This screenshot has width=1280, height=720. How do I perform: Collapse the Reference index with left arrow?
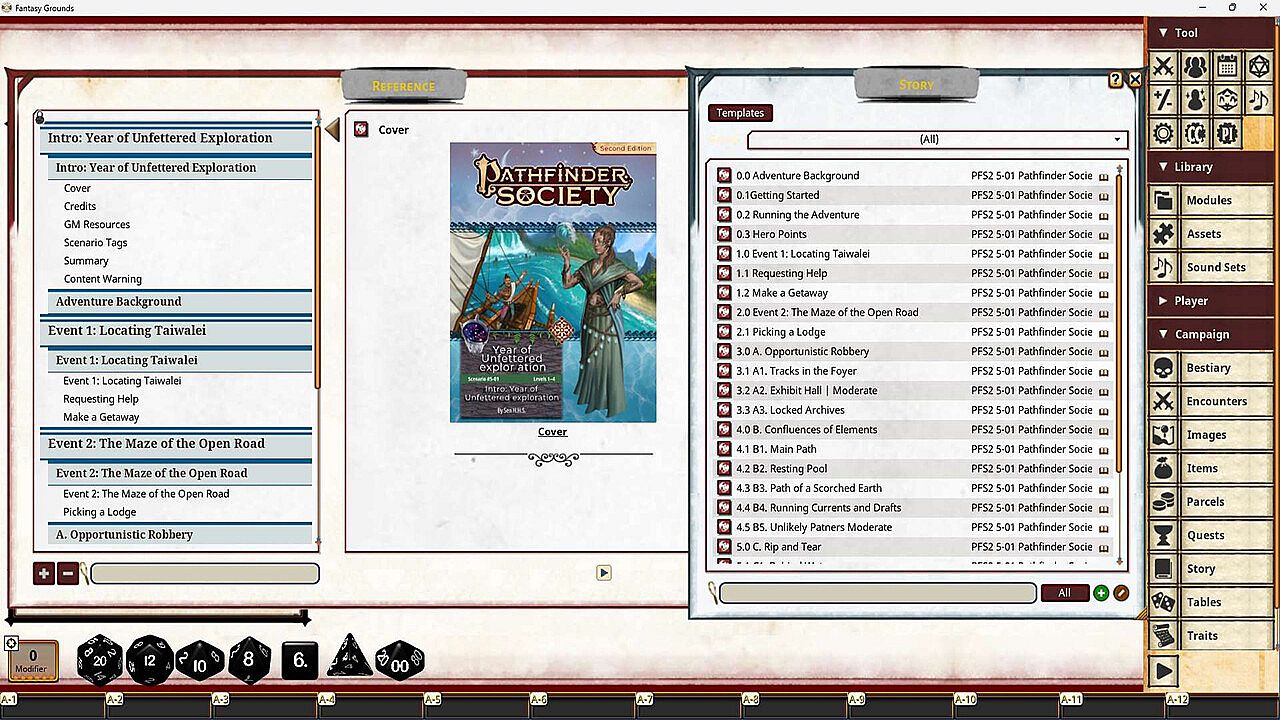coord(332,129)
